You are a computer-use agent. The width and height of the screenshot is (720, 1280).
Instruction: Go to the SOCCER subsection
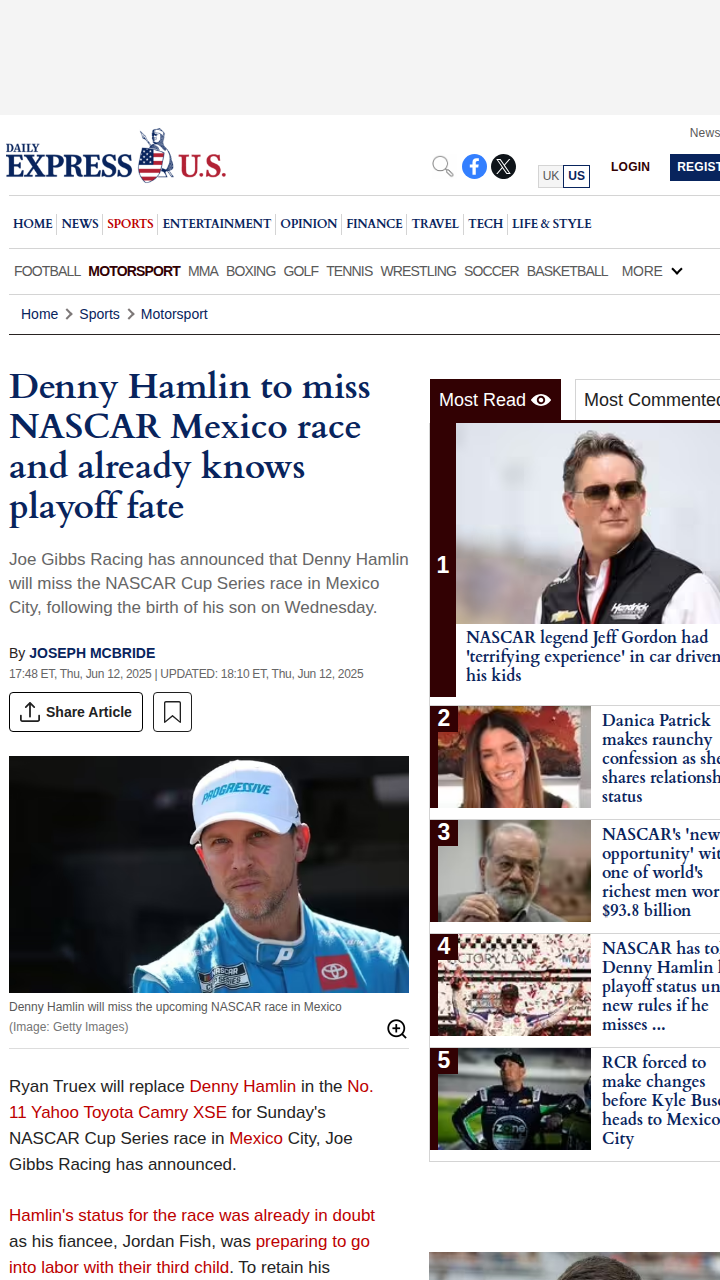click(x=492, y=271)
